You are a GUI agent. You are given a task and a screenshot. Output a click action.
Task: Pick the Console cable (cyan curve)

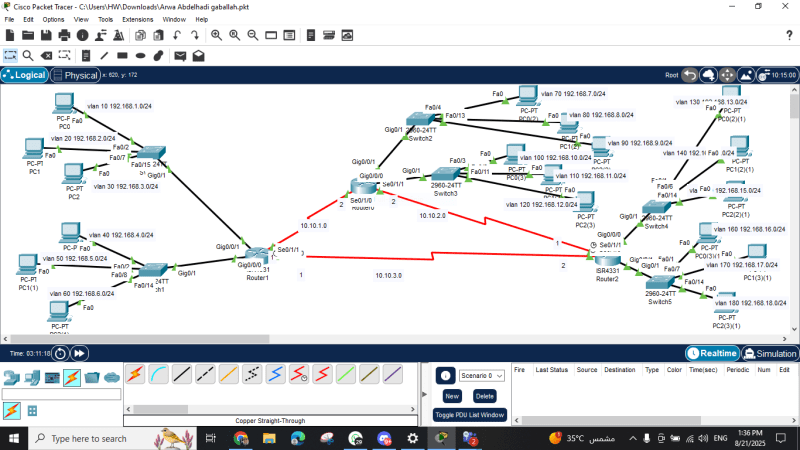158,374
